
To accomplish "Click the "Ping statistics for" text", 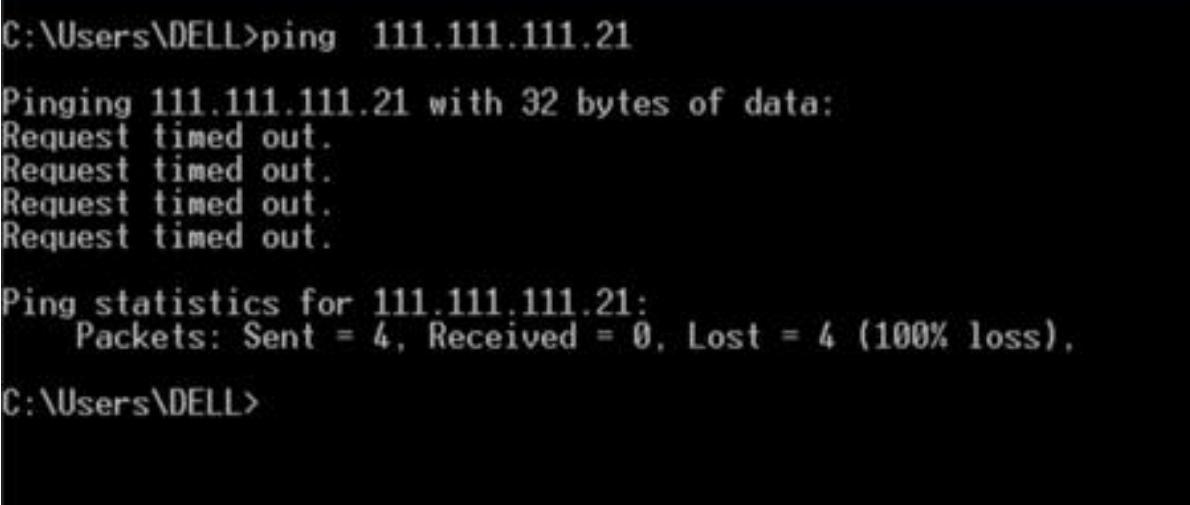I will click(178, 305).
